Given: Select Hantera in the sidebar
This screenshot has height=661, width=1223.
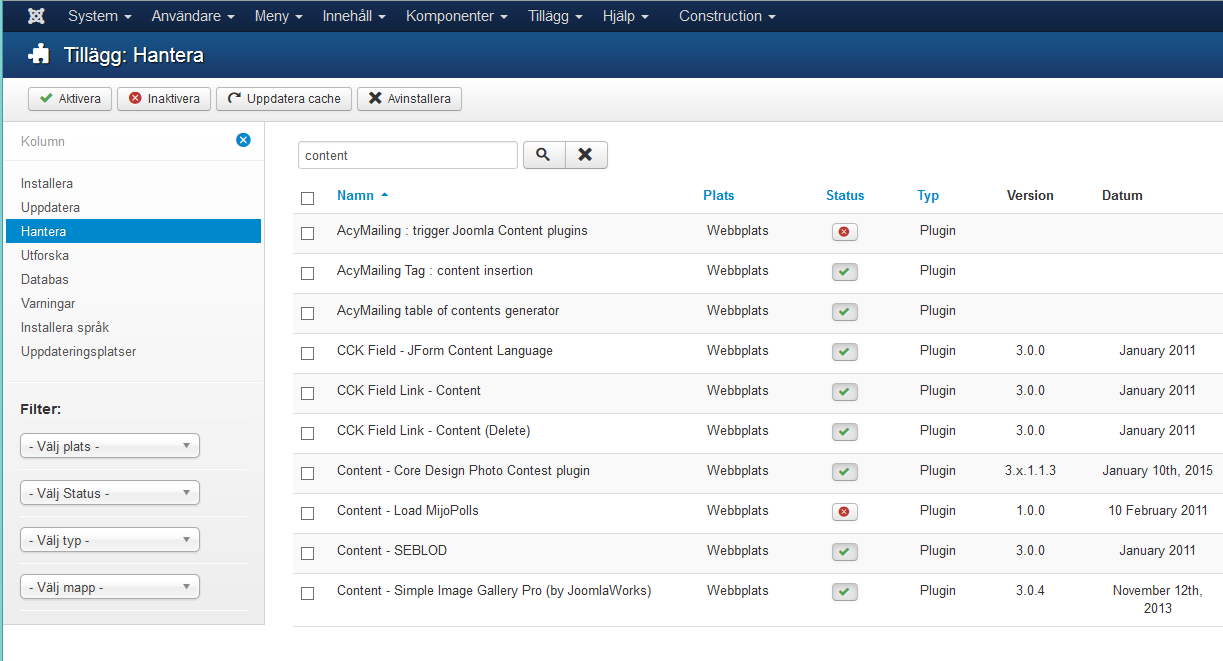Looking at the screenshot, I should click(x=133, y=231).
